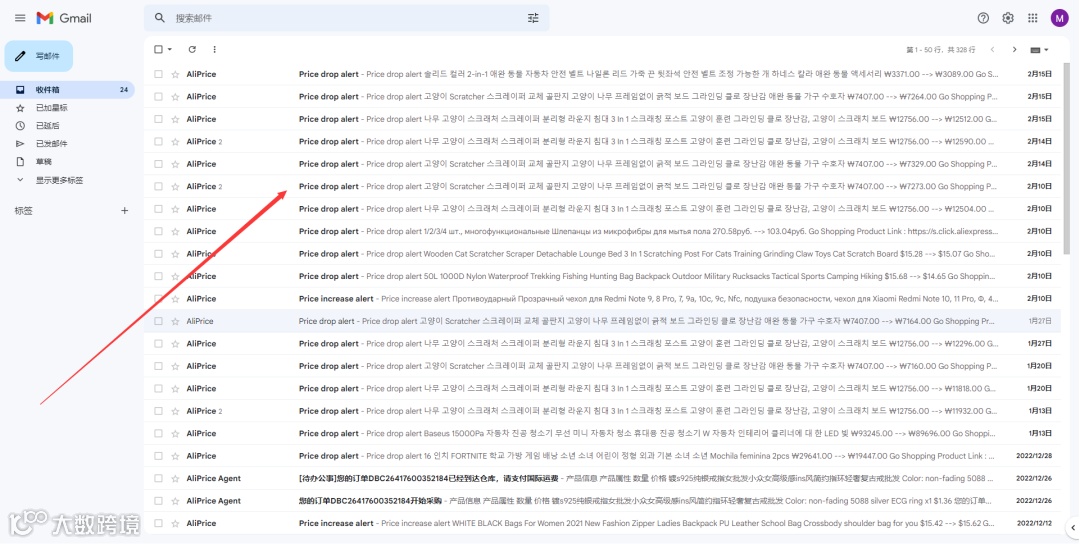The height and width of the screenshot is (544, 1080).
Task: Open search filter options icon
Action: click(533, 18)
